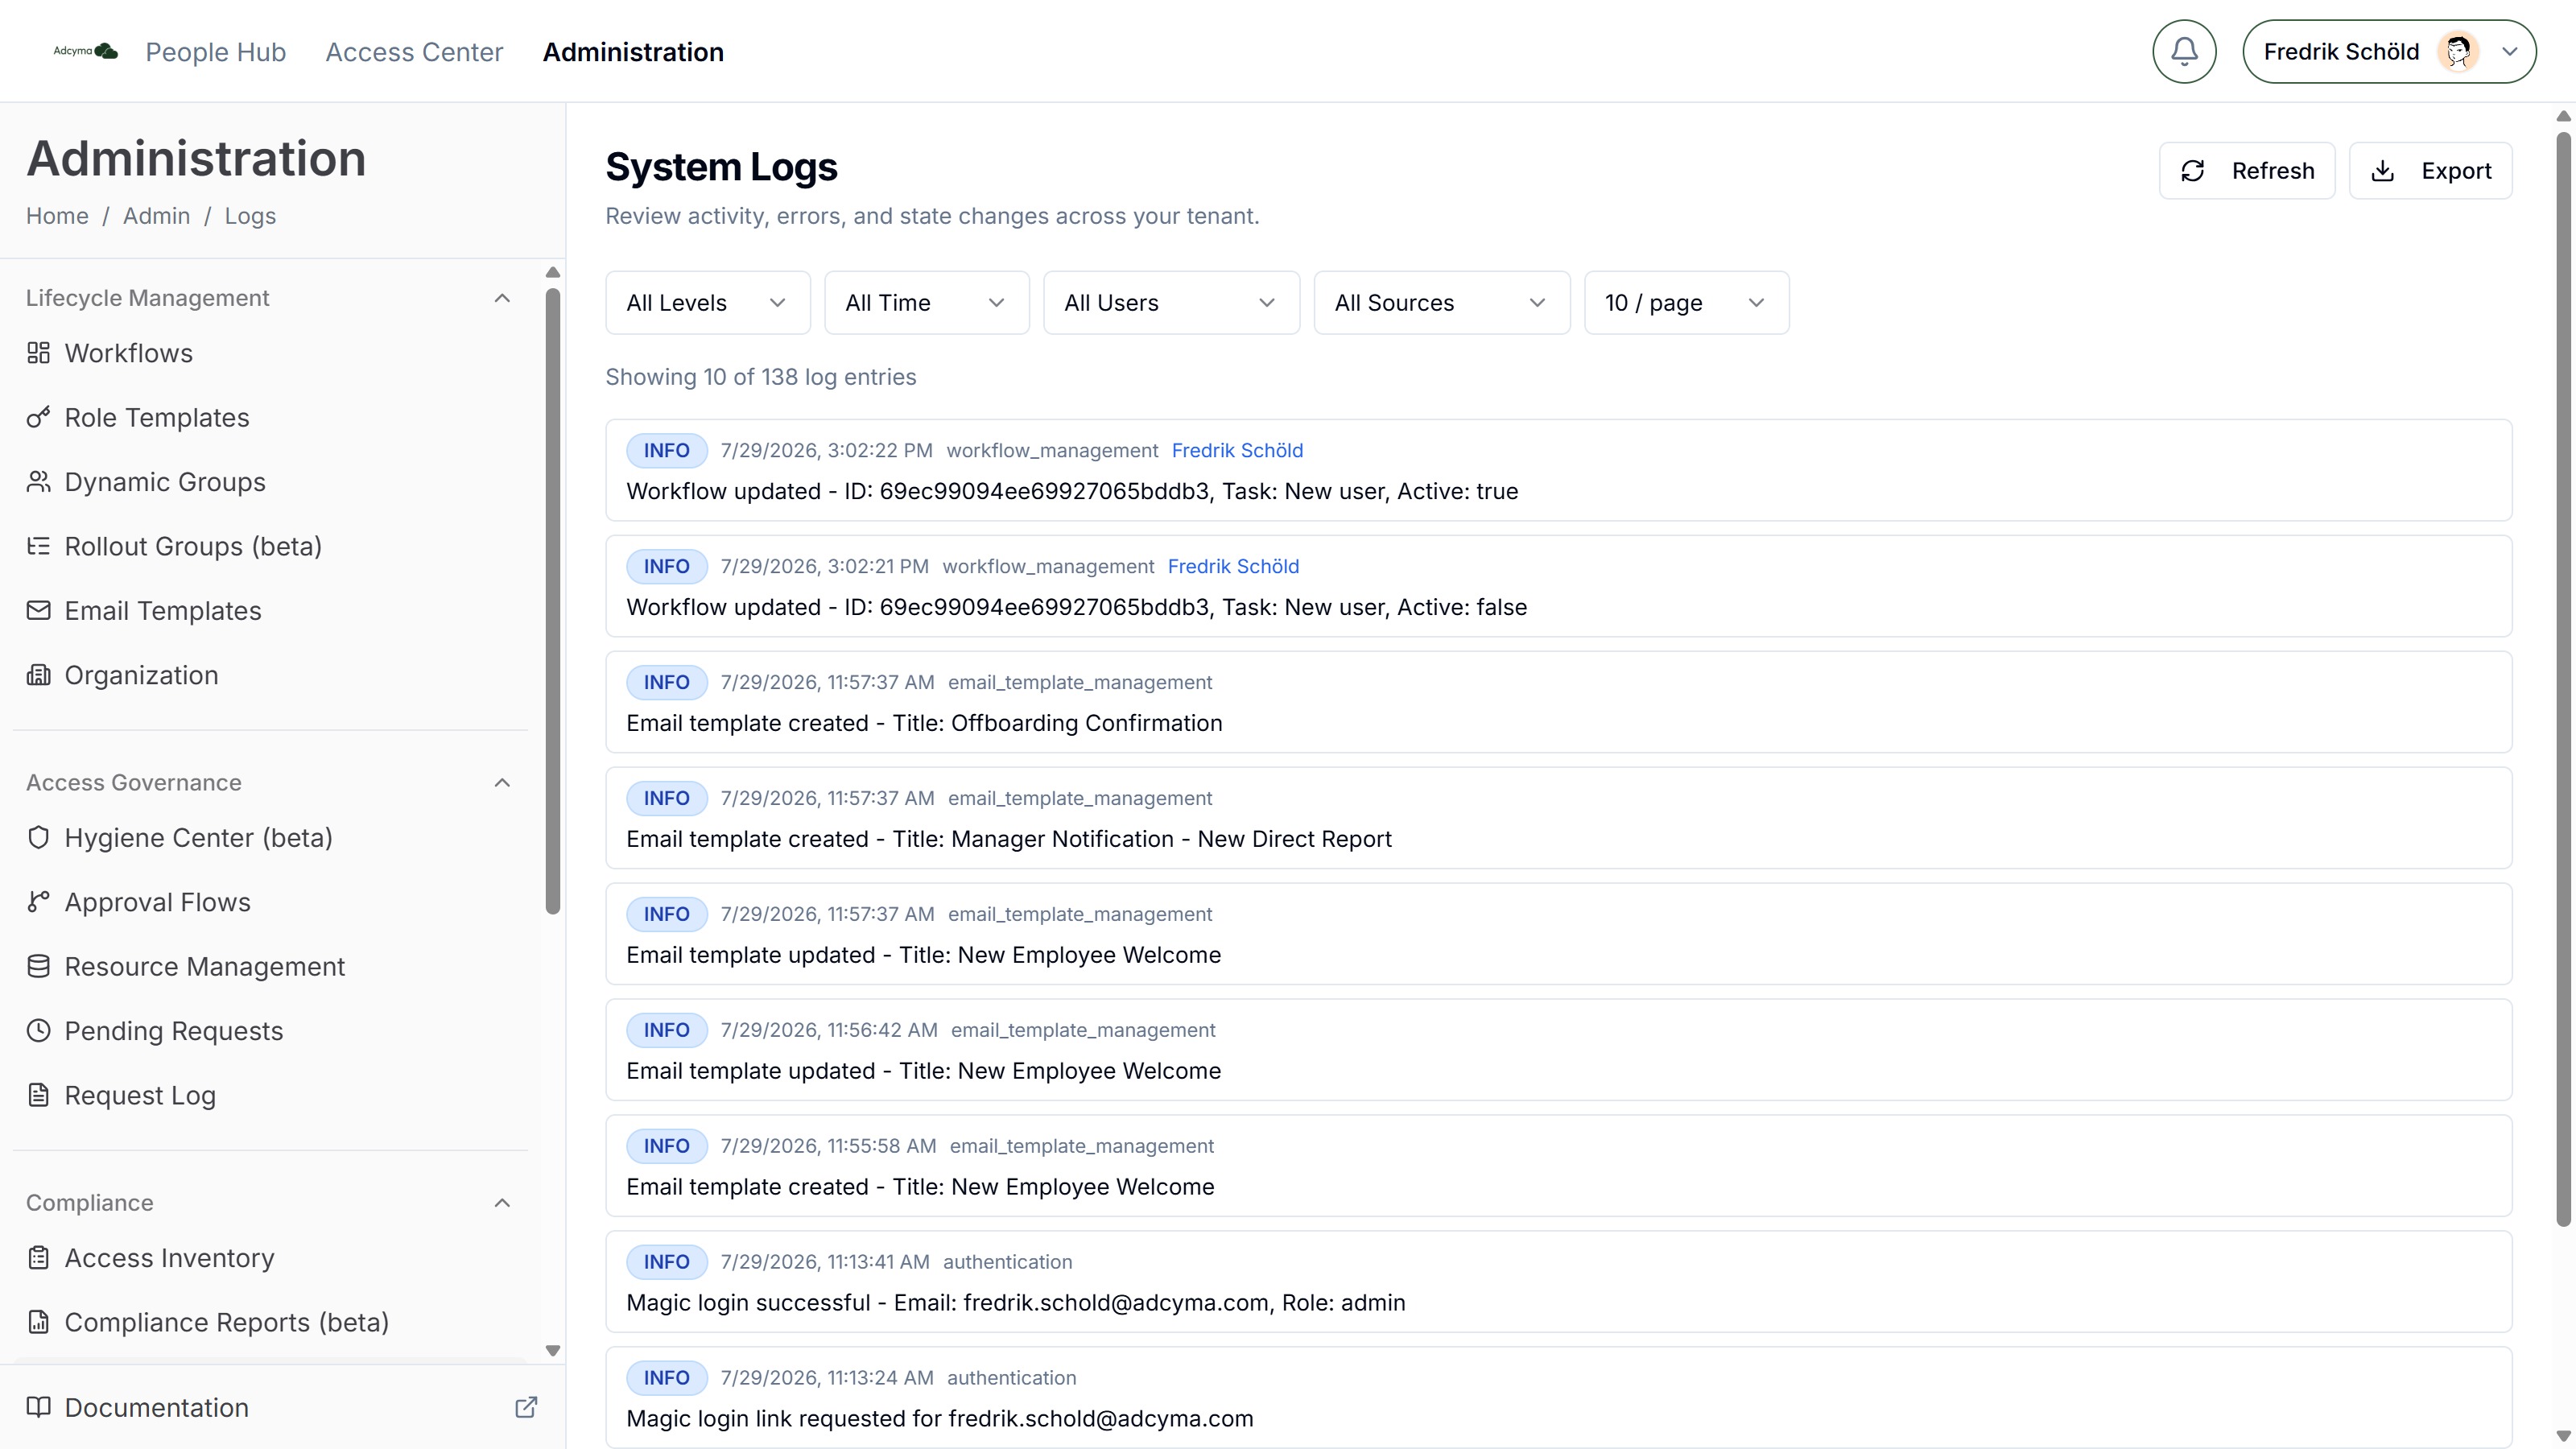Click the Approval Flows branch icon
Screen dimensions: 2576x1449
(x=38, y=902)
